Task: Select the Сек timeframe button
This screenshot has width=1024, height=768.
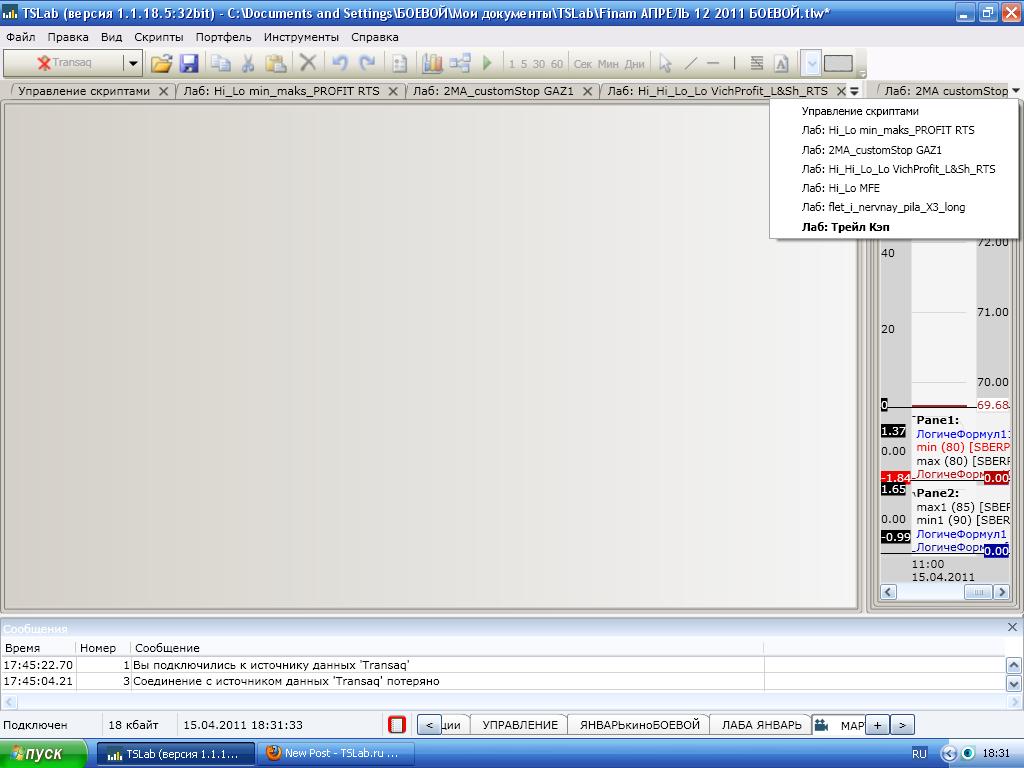Action: [x=583, y=64]
